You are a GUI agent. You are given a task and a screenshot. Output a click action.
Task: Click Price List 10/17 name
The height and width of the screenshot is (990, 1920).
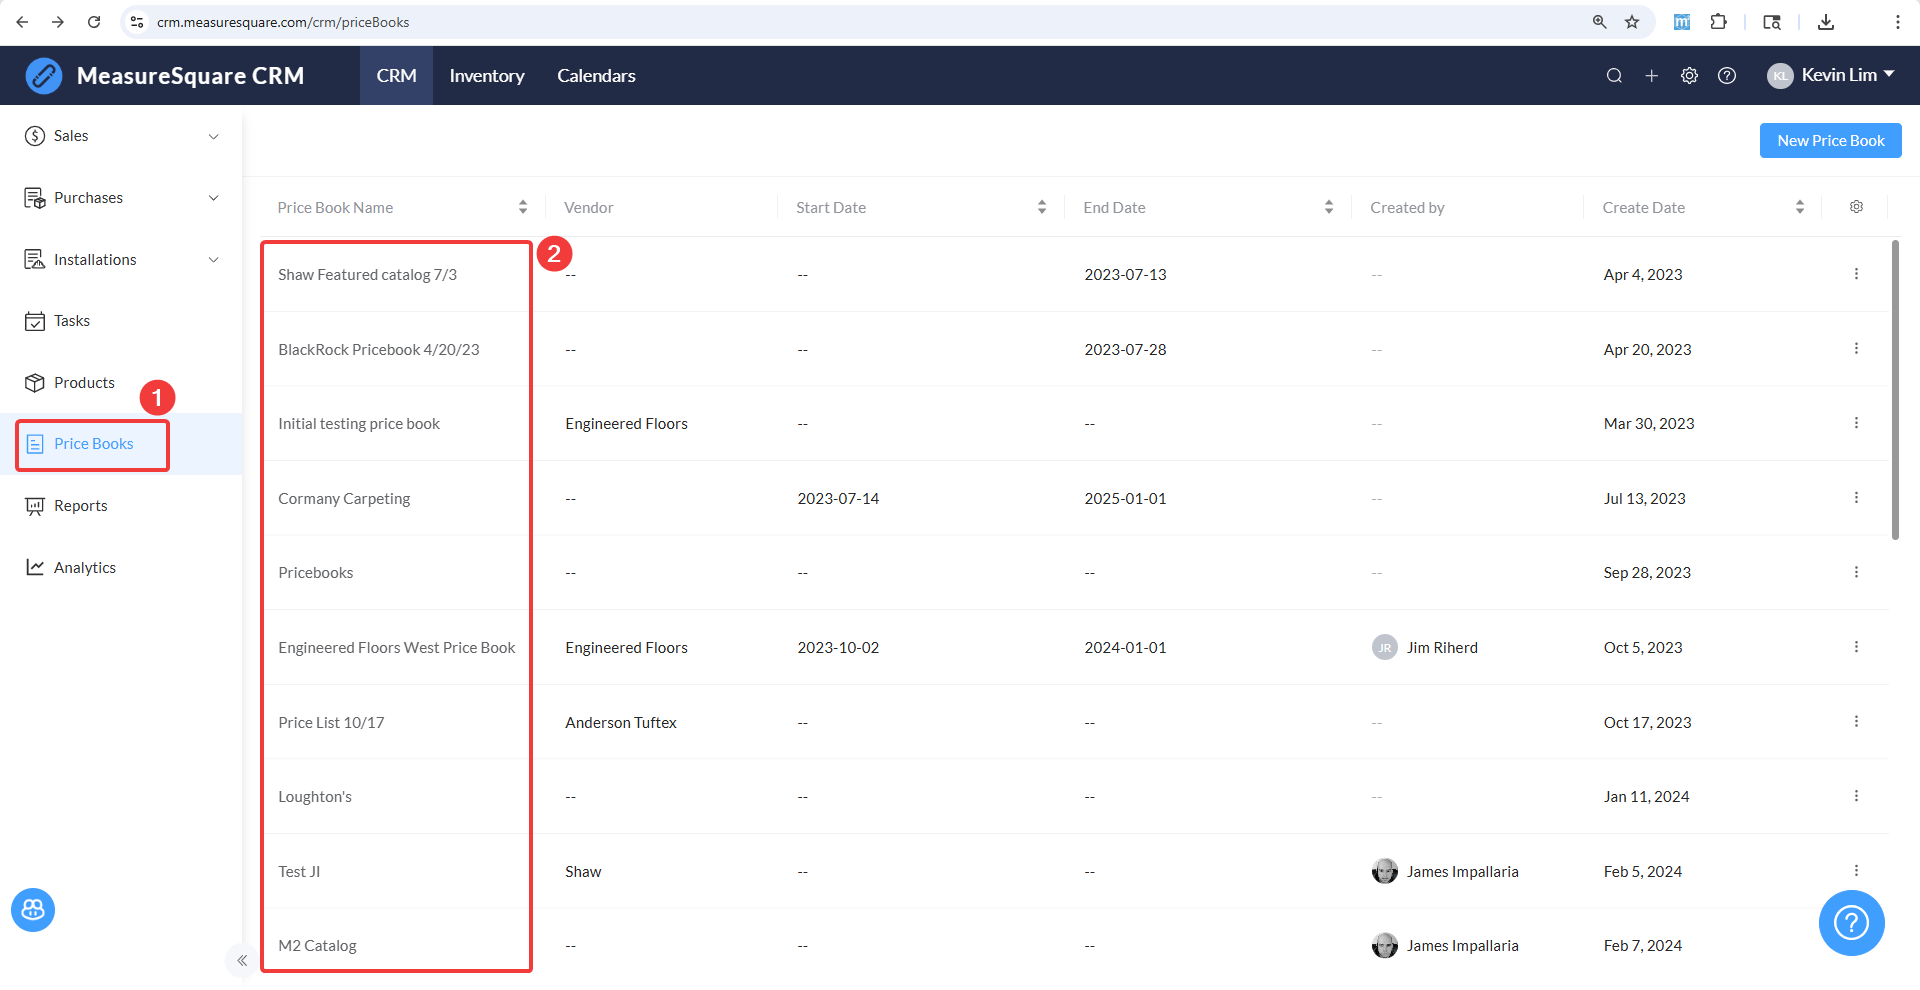331,723
